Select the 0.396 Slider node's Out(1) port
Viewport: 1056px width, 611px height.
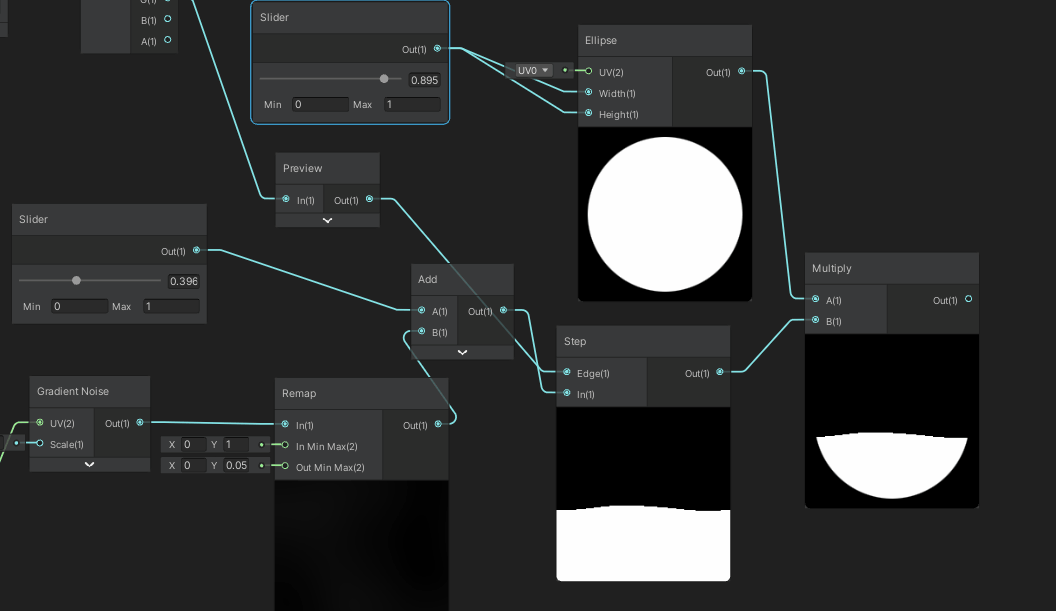[x=197, y=250]
